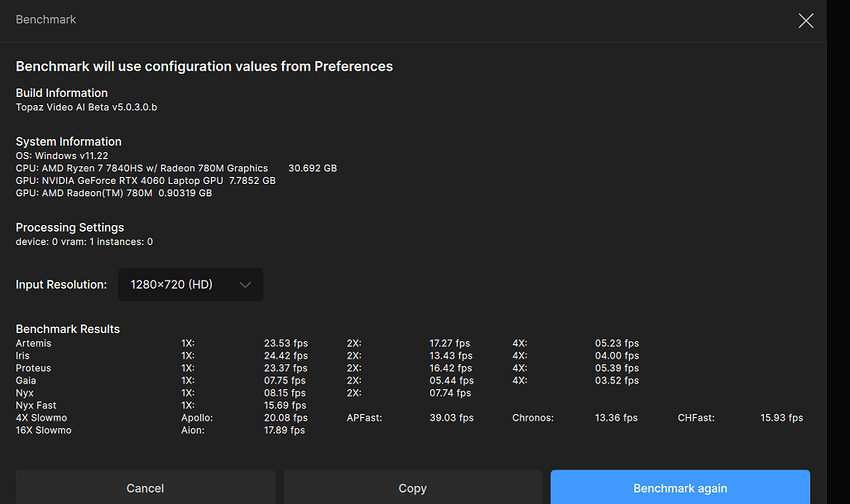The width and height of the screenshot is (850, 504).
Task: Click Chronos result 13.36 fps
Action: (616, 418)
